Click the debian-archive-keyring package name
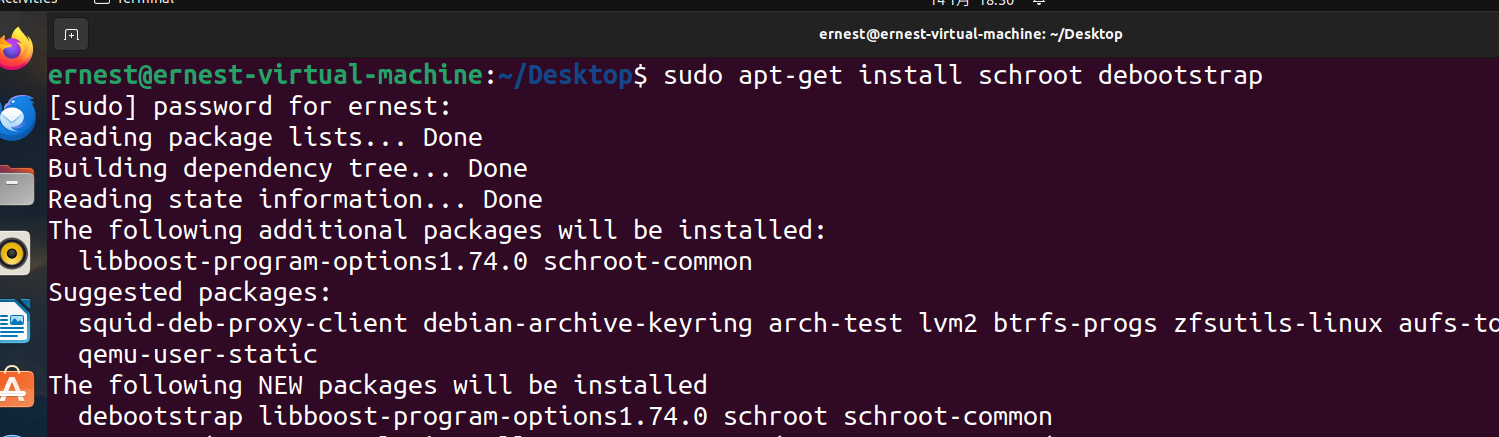 [588, 323]
